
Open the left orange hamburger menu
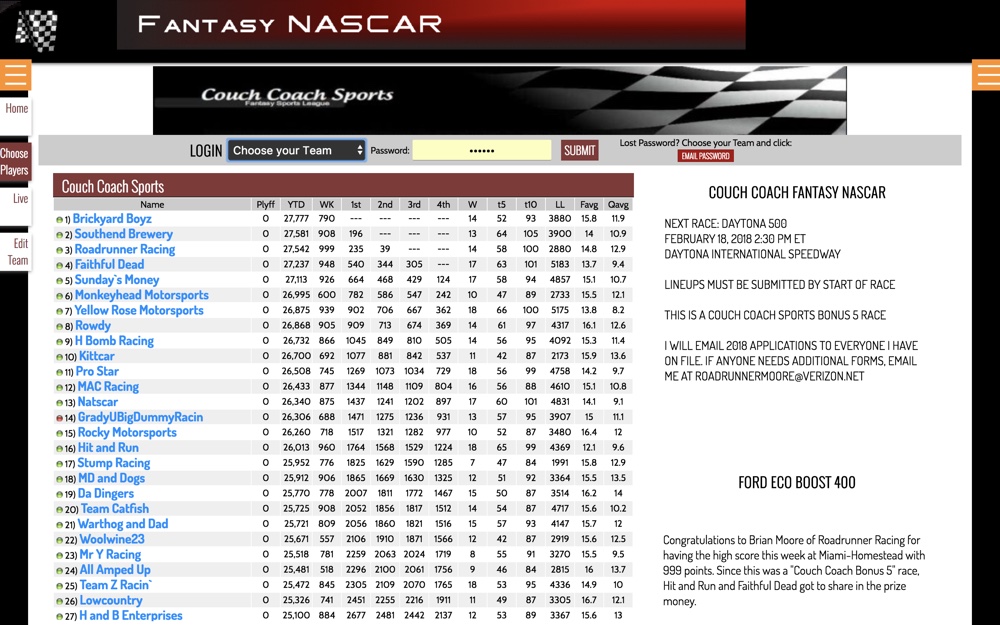(x=15, y=75)
